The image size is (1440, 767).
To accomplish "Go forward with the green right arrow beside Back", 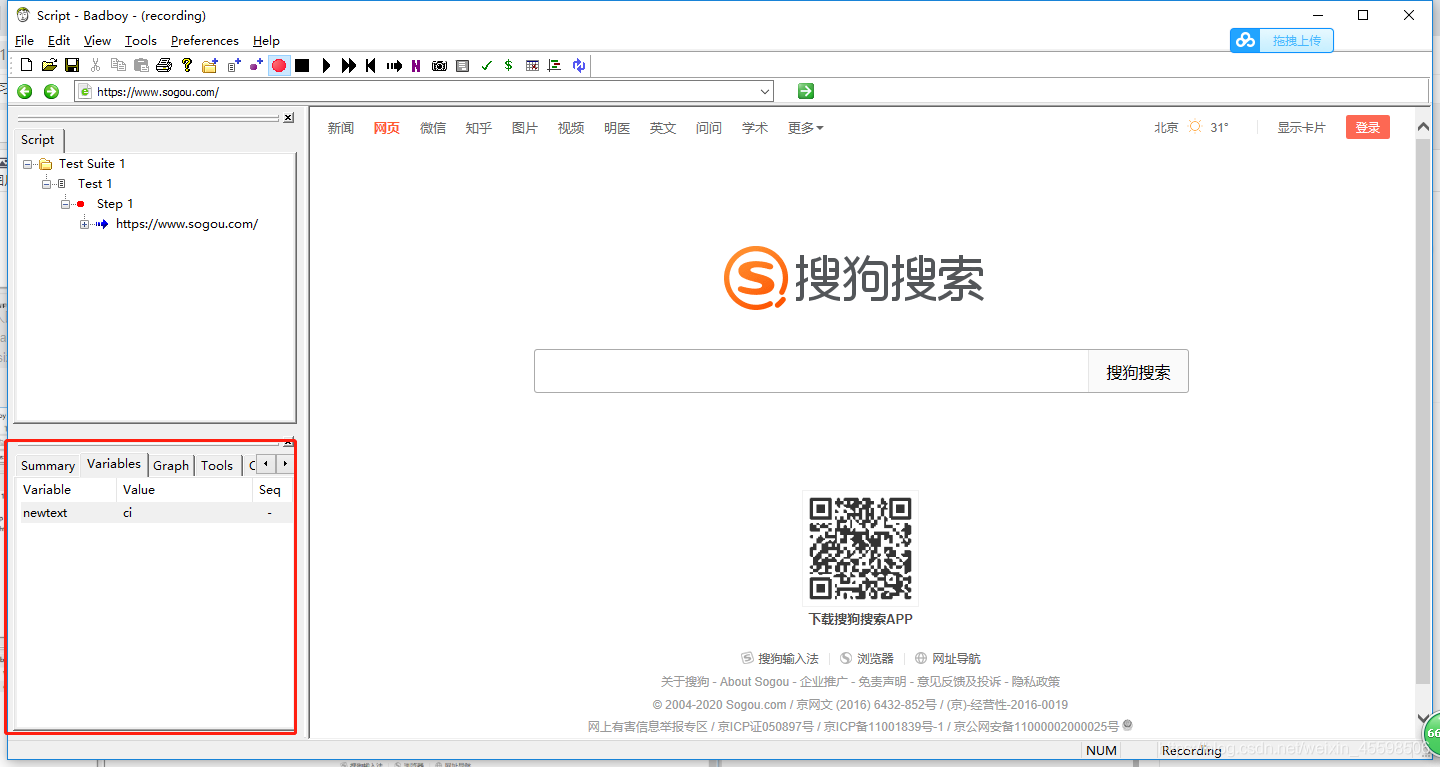I will [x=52, y=91].
